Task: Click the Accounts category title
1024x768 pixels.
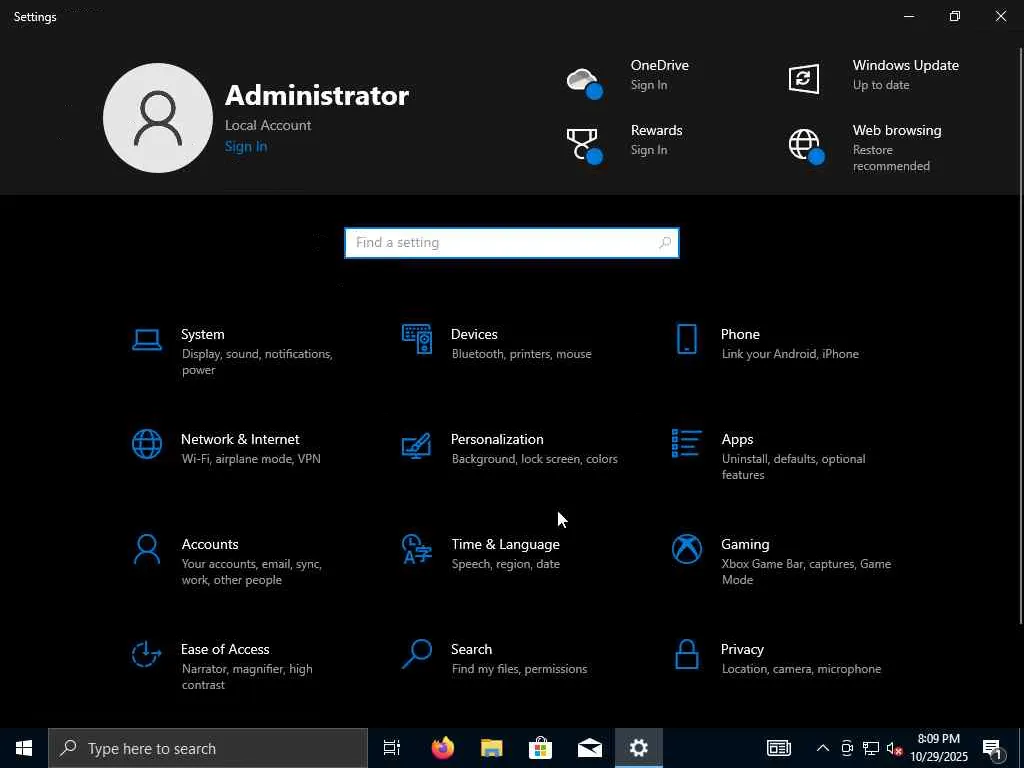Action: pos(210,544)
